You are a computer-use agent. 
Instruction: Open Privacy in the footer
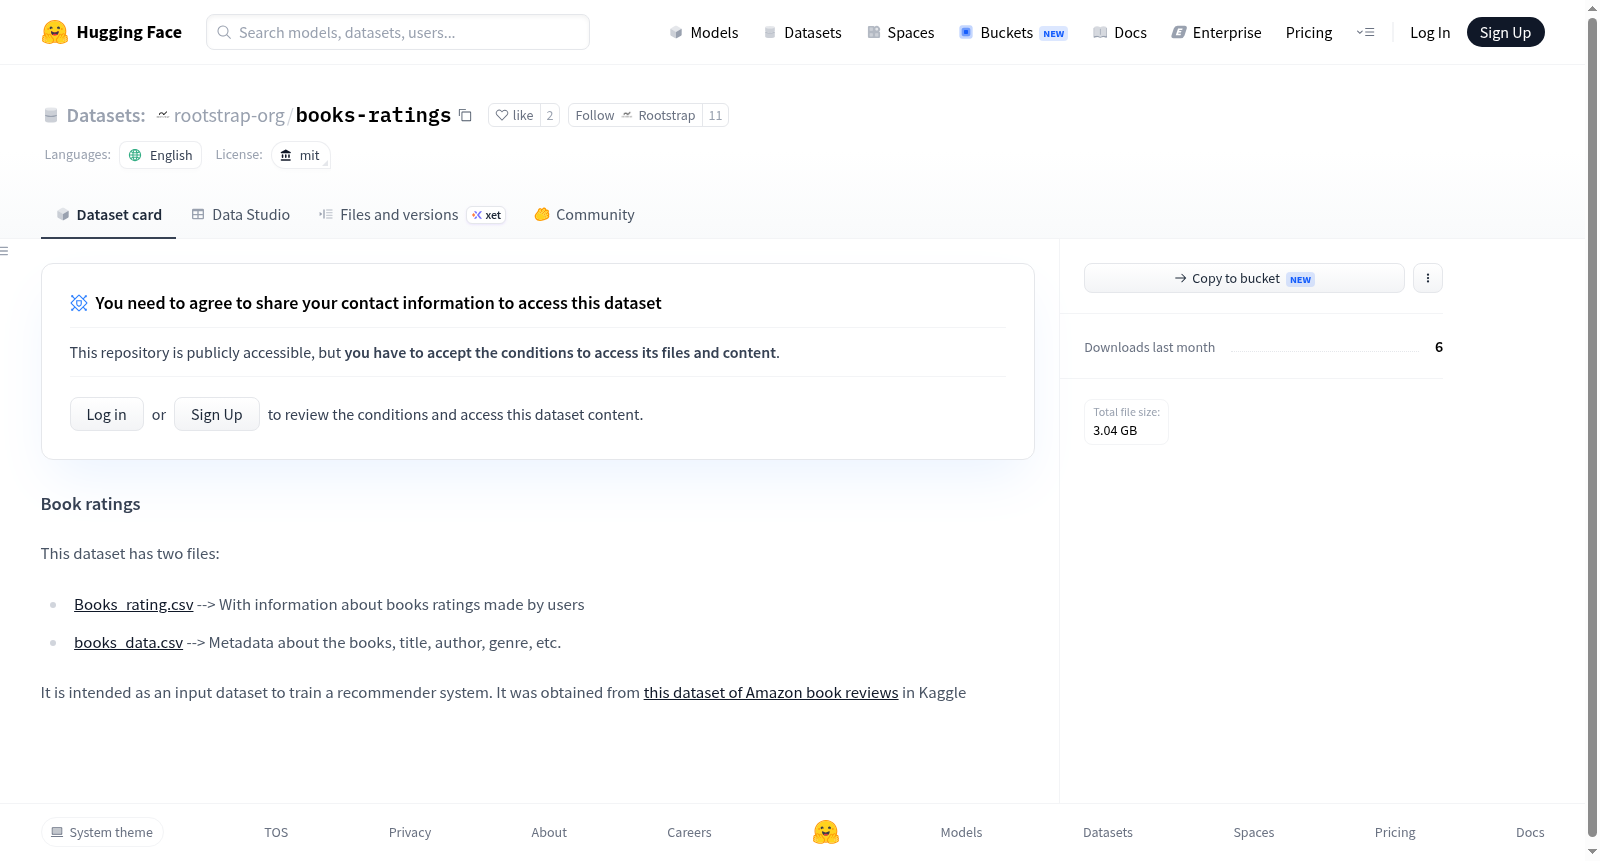click(x=410, y=832)
